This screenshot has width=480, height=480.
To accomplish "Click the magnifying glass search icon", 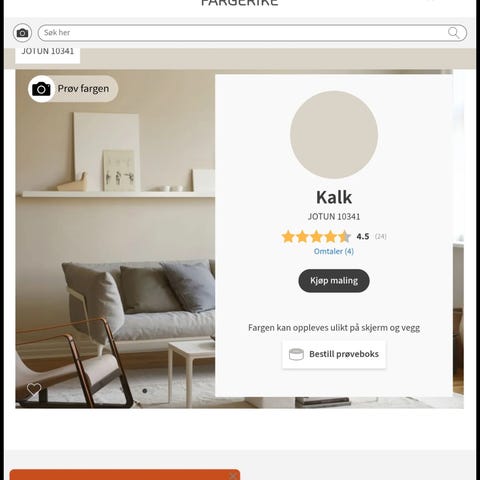I will pyautogui.click(x=453, y=33).
